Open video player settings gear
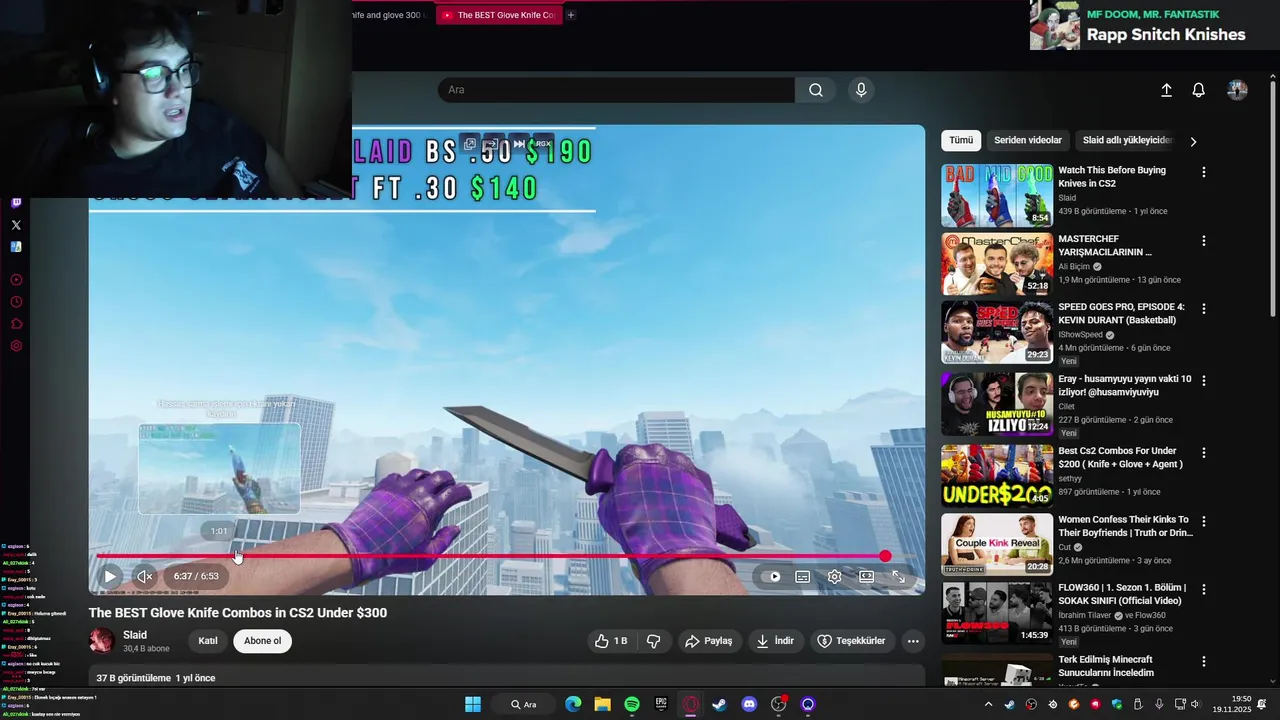This screenshot has width=1280, height=720. (834, 576)
